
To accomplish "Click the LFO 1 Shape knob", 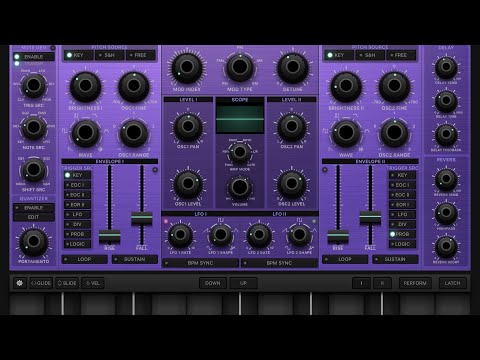I will pyautogui.click(x=220, y=235).
